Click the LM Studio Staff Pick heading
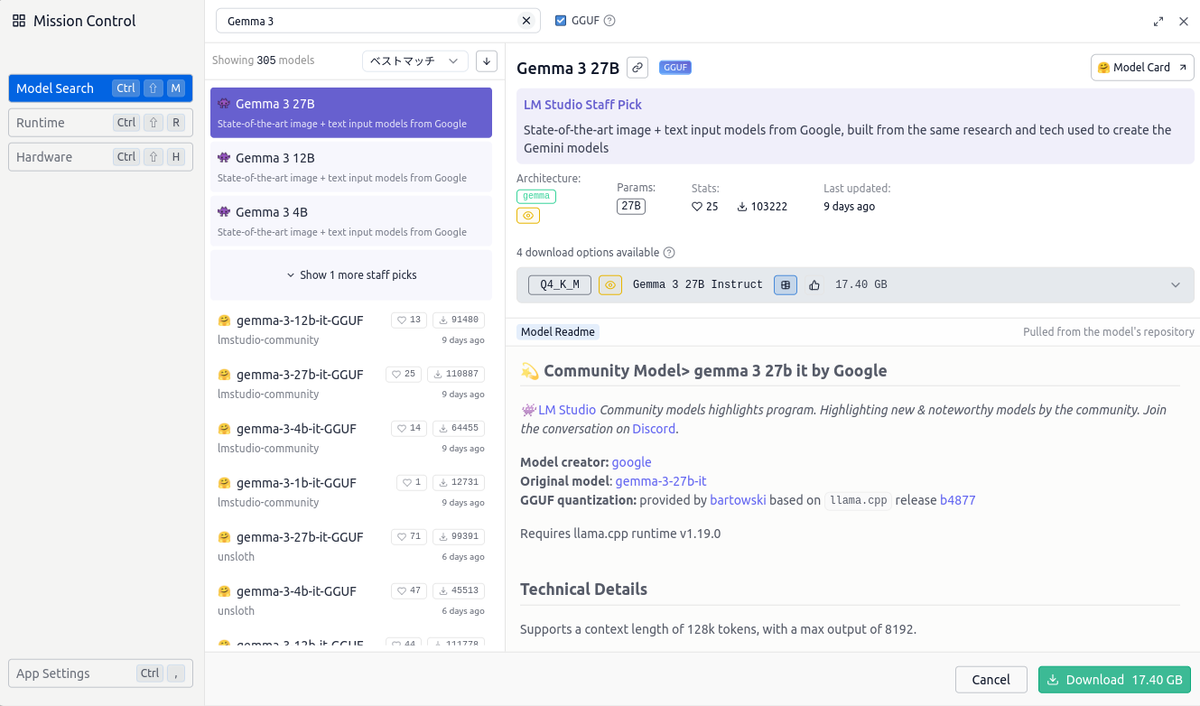Viewport: 1200px width, 706px height. pos(583,105)
